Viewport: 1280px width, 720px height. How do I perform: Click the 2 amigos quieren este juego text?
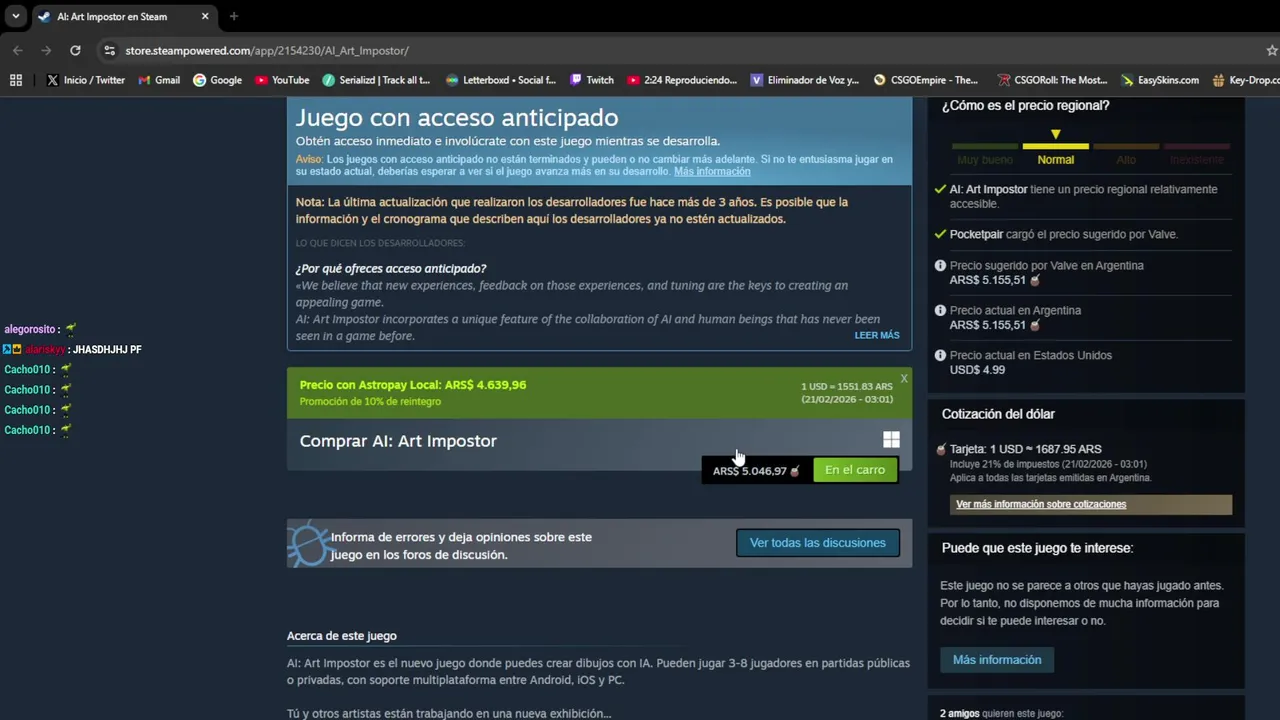tap(1001, 714)
